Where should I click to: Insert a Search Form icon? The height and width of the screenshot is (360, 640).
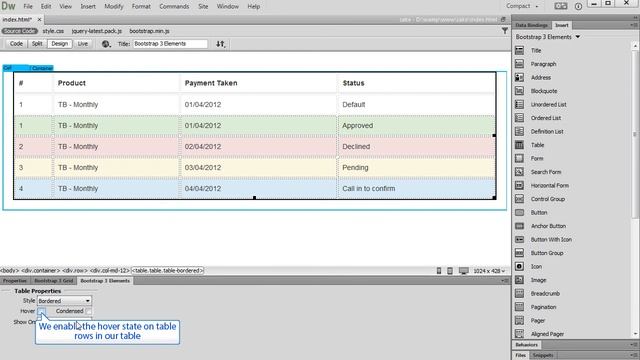point(519,171)
